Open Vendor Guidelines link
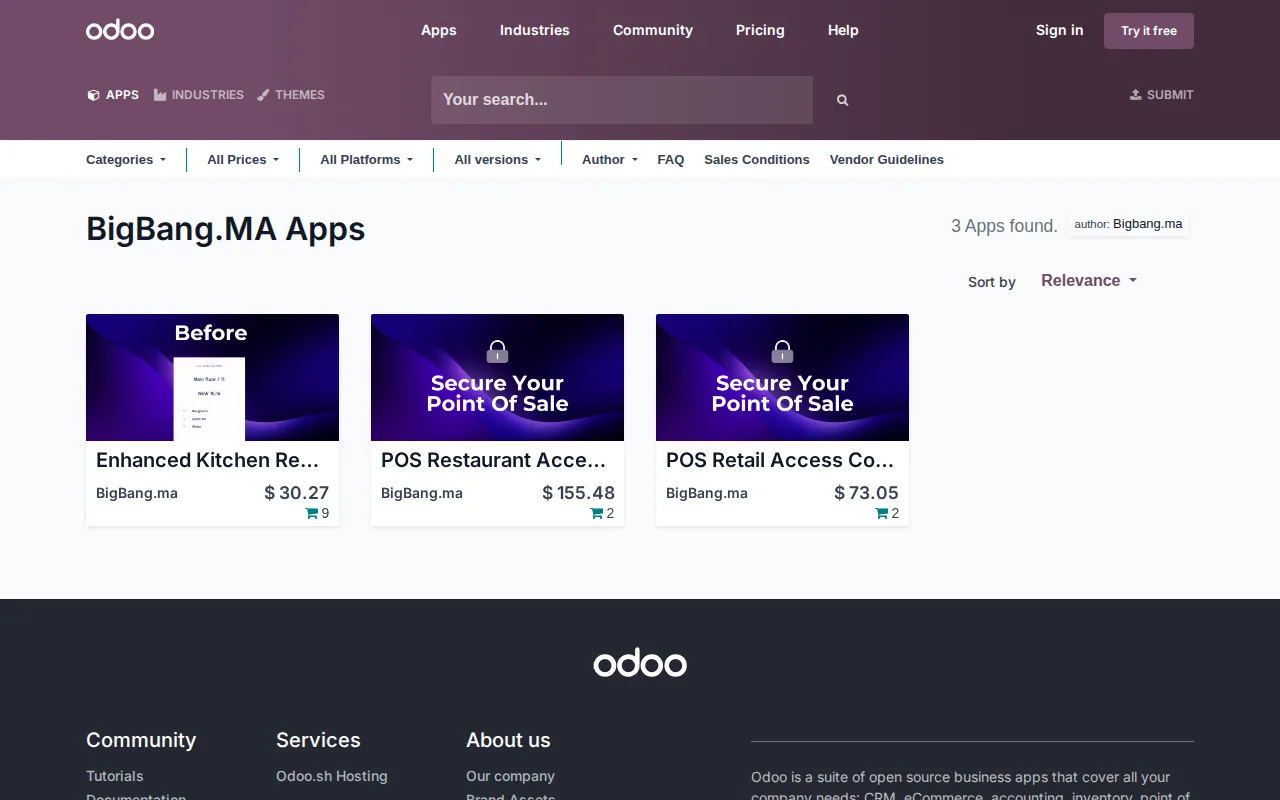Viewport: 1280px width, 800px height. [887, 160]
